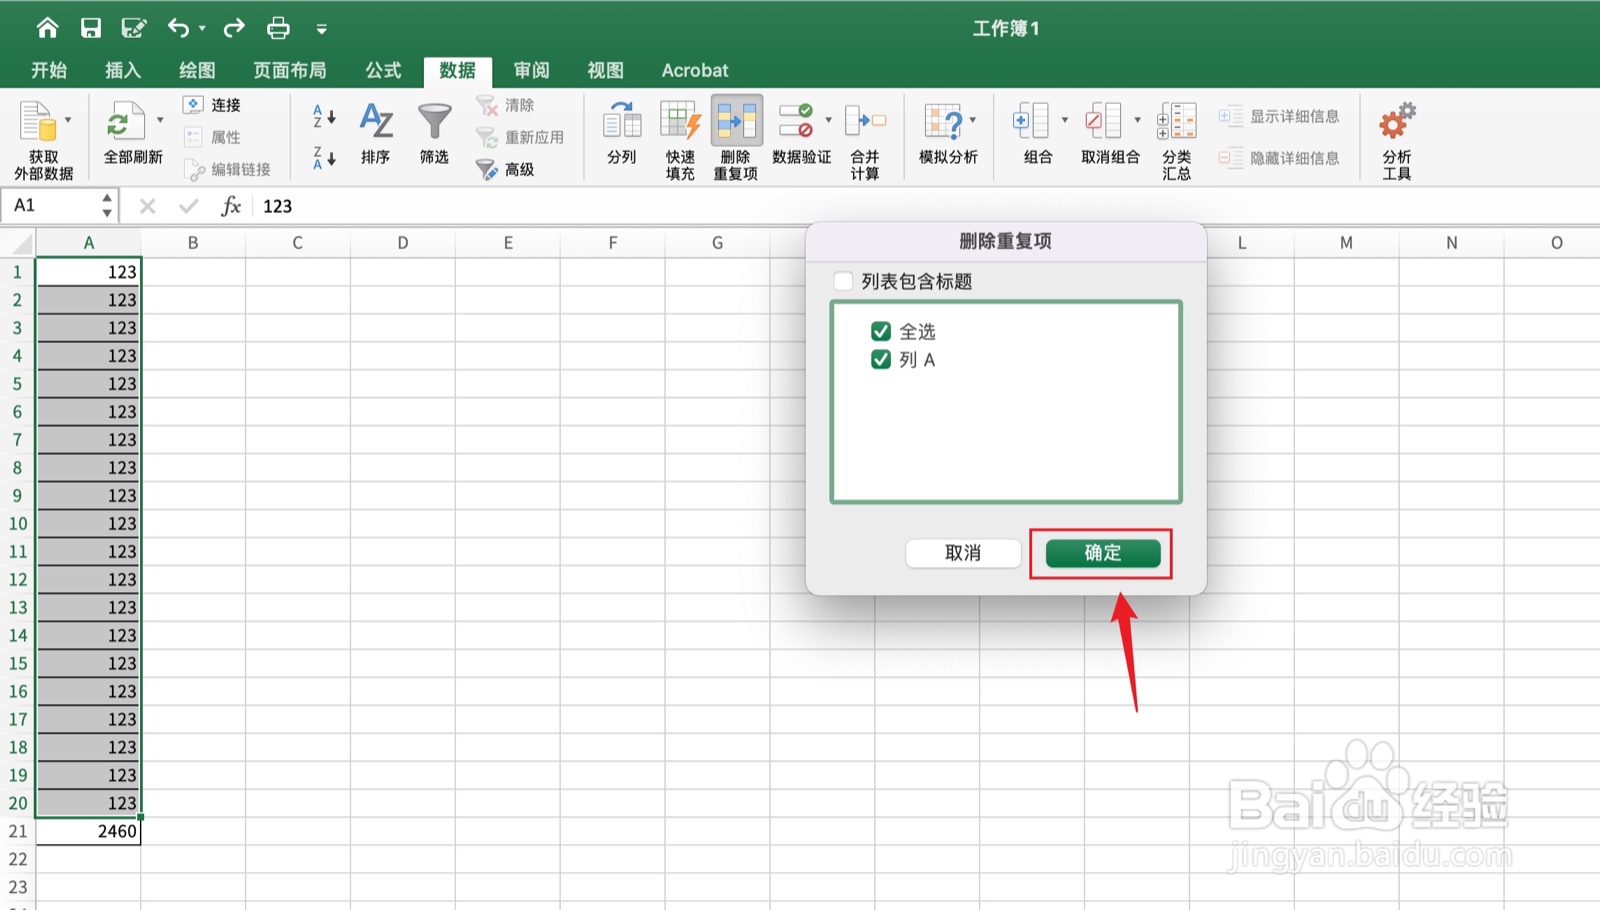Switch to the 公式 ribbon tab

(x=383, y=70)
